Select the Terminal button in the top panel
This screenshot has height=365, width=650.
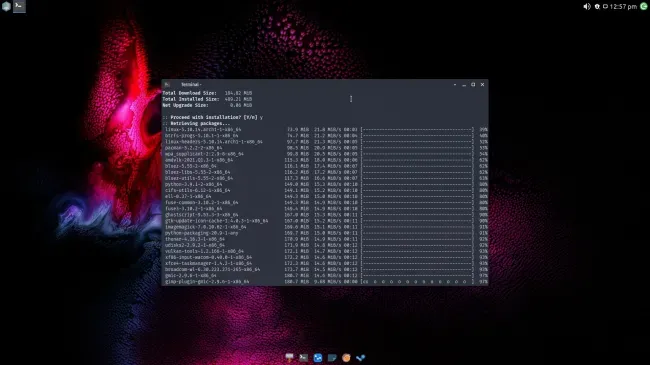[19, 6]
